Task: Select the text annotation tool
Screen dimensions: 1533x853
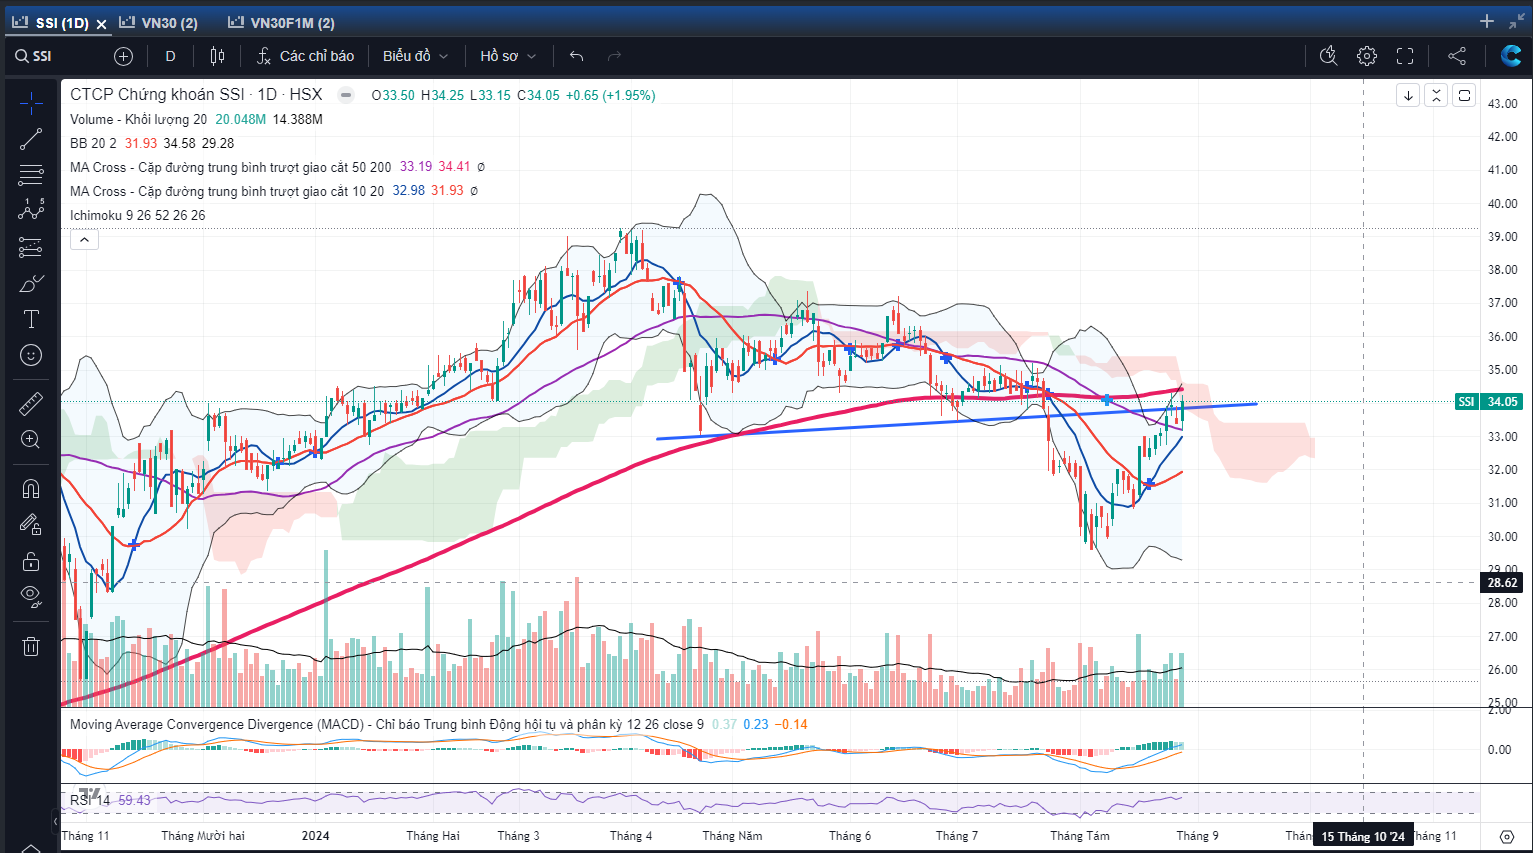Action: point(31,319)
